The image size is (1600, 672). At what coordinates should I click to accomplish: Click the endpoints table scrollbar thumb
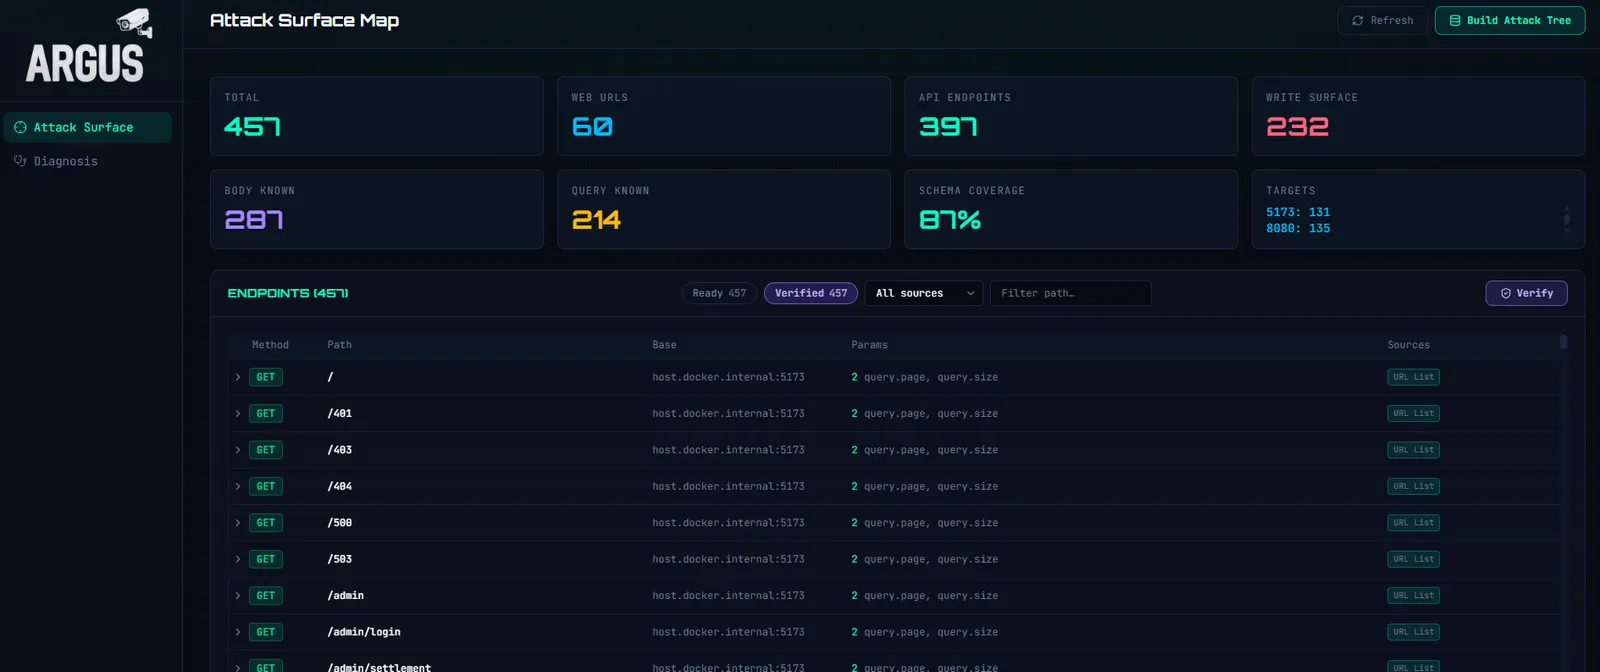click(1563, 342)
